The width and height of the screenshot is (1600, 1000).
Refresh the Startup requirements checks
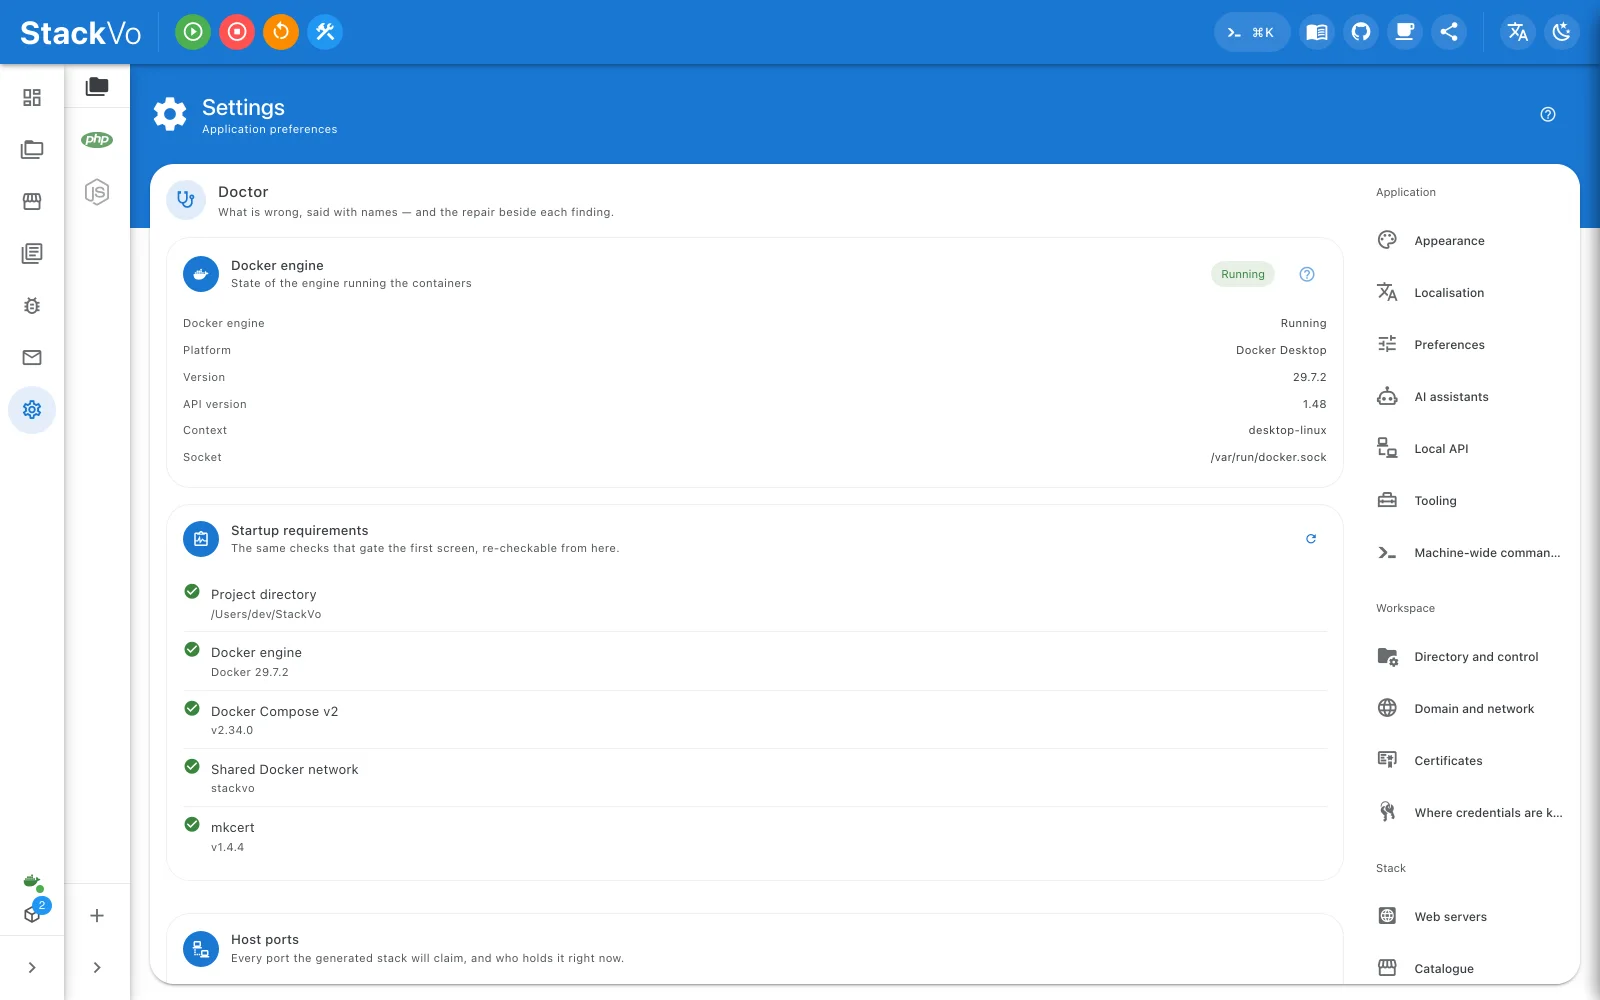point(1311,539)
